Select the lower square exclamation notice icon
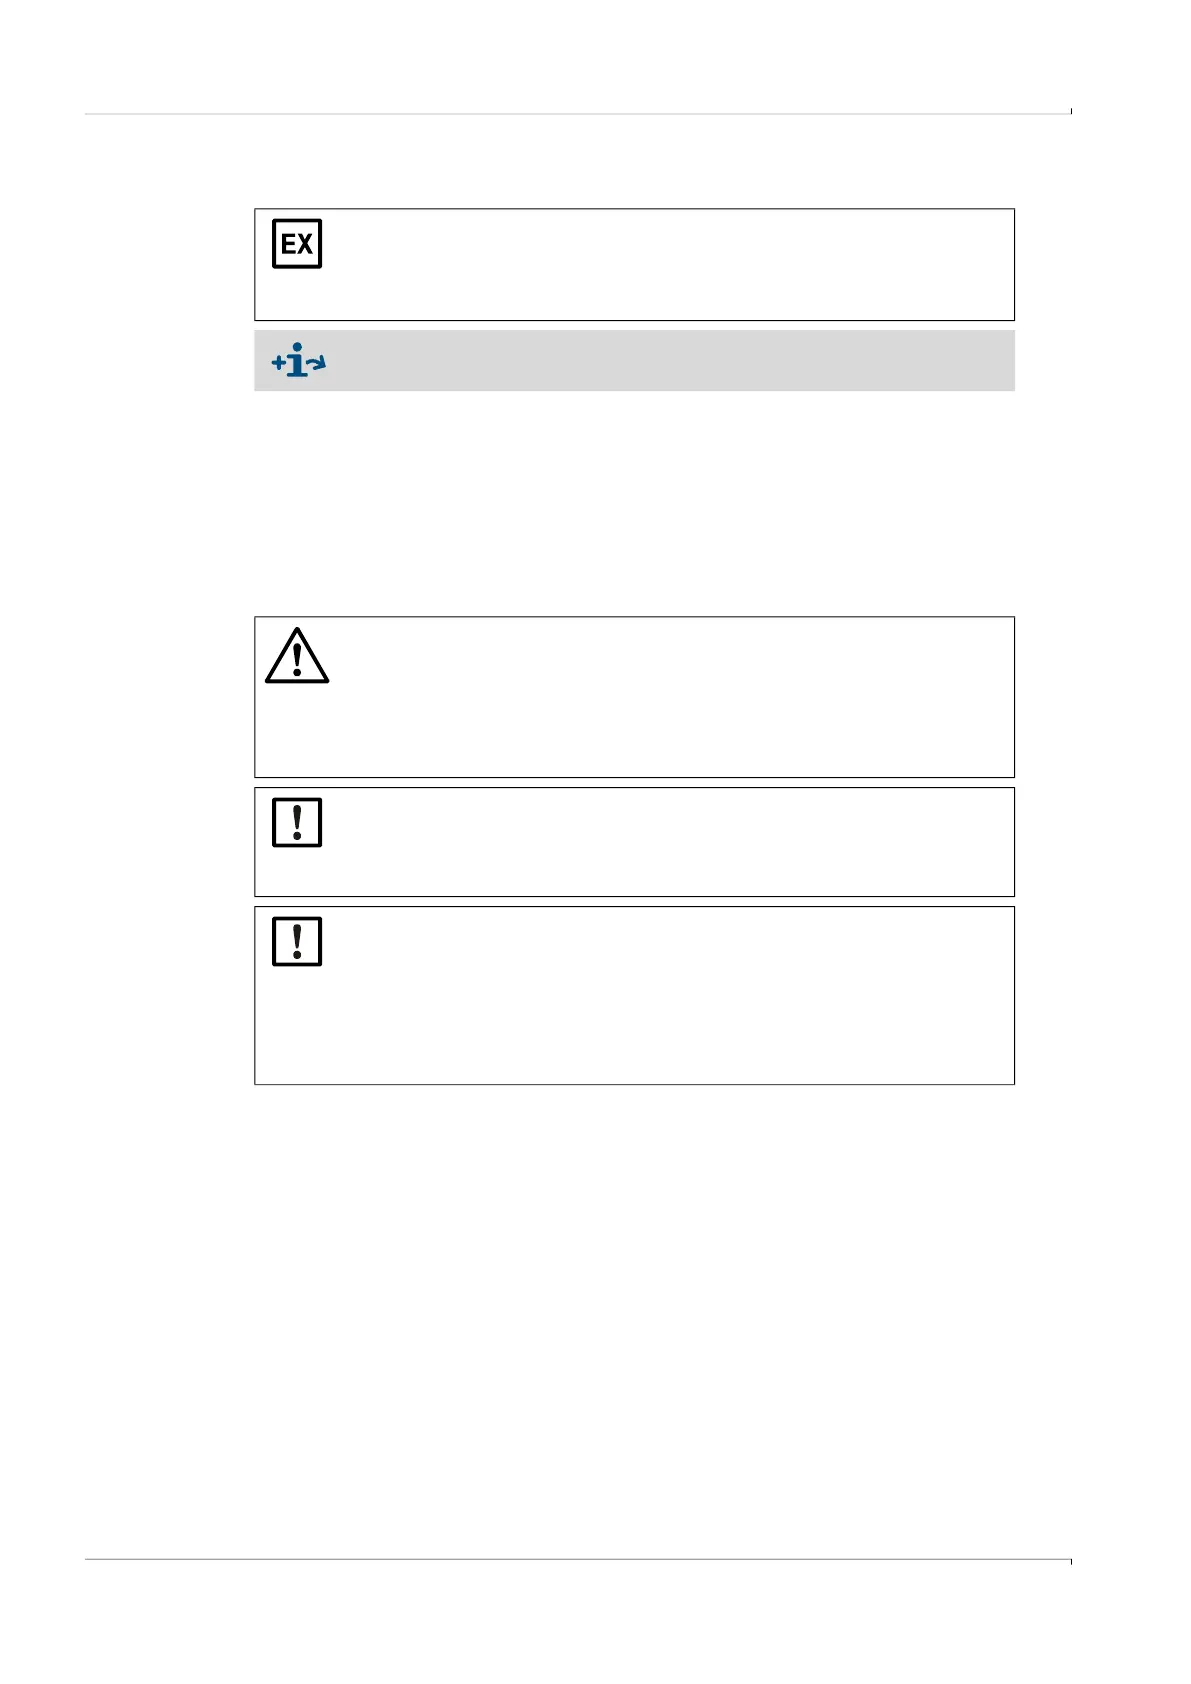The image size is (1191, 1684). click(x=297, y=941)
